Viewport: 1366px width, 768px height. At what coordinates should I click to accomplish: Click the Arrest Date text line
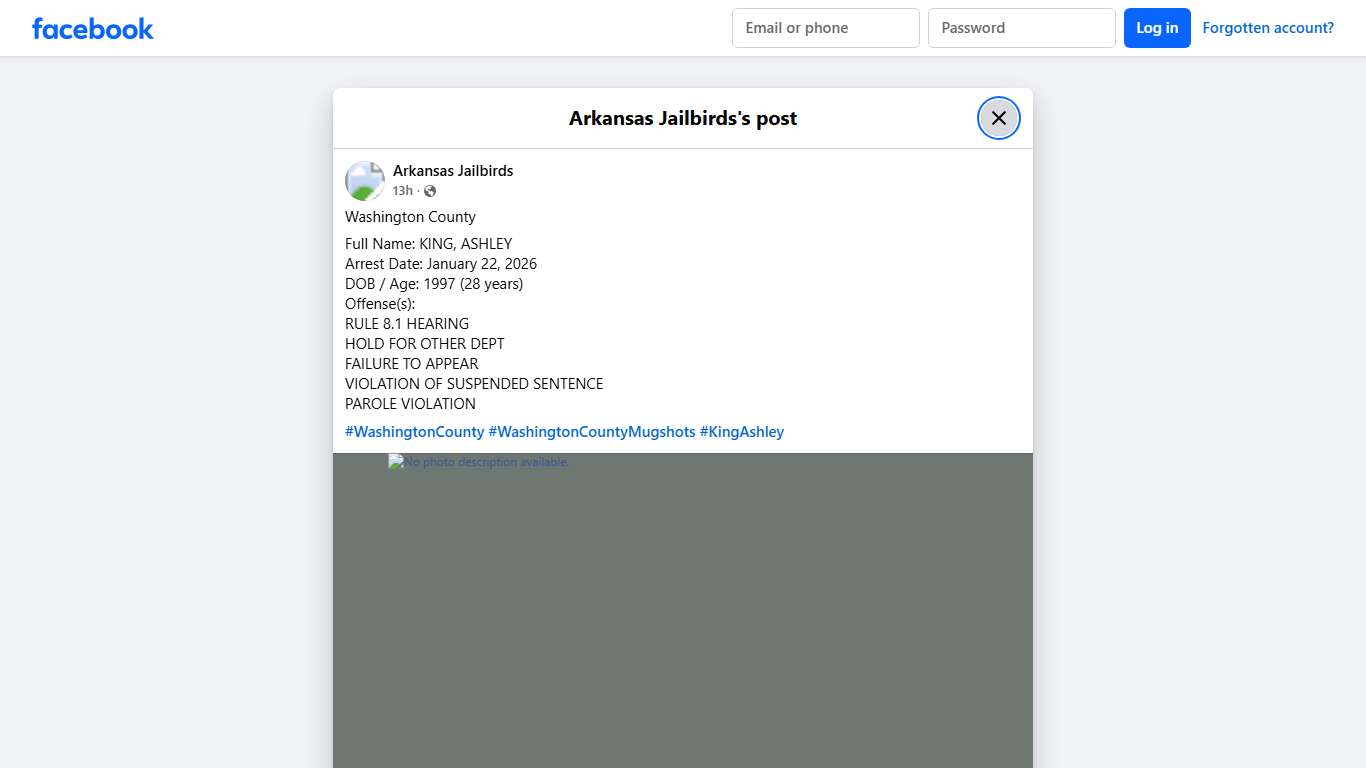pyautogui.click(x=440, y=263)
